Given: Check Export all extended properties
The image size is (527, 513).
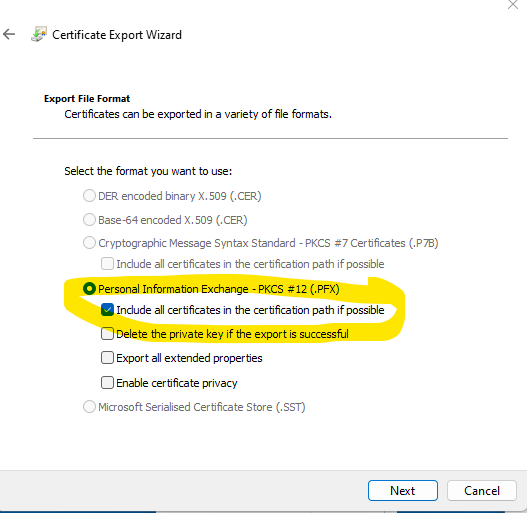Looking at the screenshot, I should pos(107,358).
